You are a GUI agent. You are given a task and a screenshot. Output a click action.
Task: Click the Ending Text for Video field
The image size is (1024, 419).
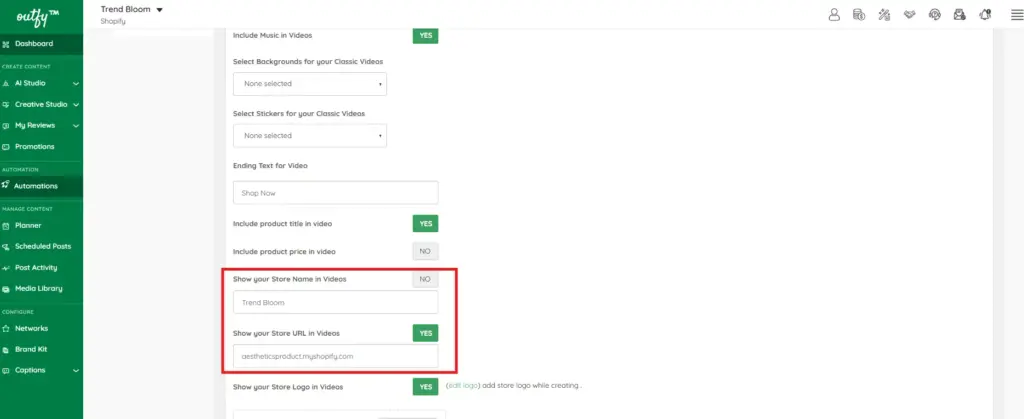(336, 193)
